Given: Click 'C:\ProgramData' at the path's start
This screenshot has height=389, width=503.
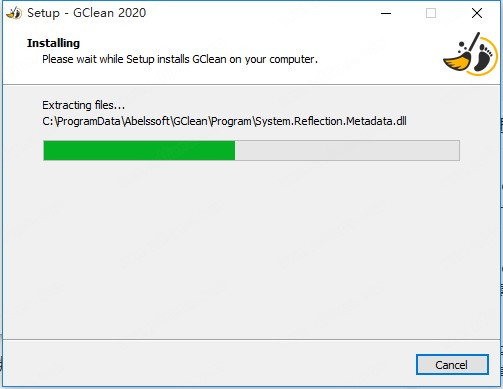Looking at the screenshot, I should (81, 121).
